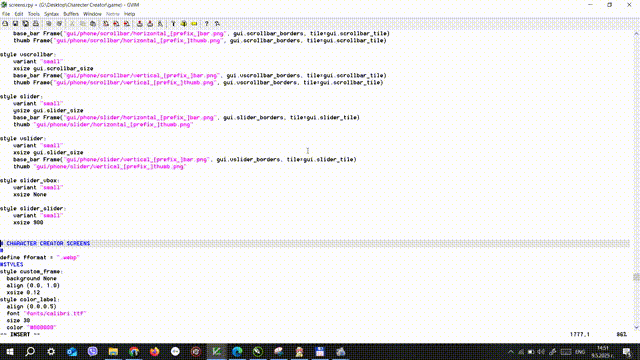Click the Find Previous toolbar icon
This screenshot has width=640, height=360.
127,24
